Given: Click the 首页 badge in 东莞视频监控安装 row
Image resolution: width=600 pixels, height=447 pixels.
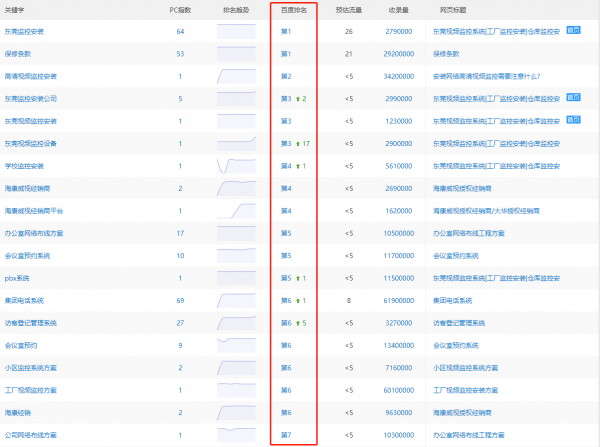Looking at the screenshot, I should pos(574,120).
